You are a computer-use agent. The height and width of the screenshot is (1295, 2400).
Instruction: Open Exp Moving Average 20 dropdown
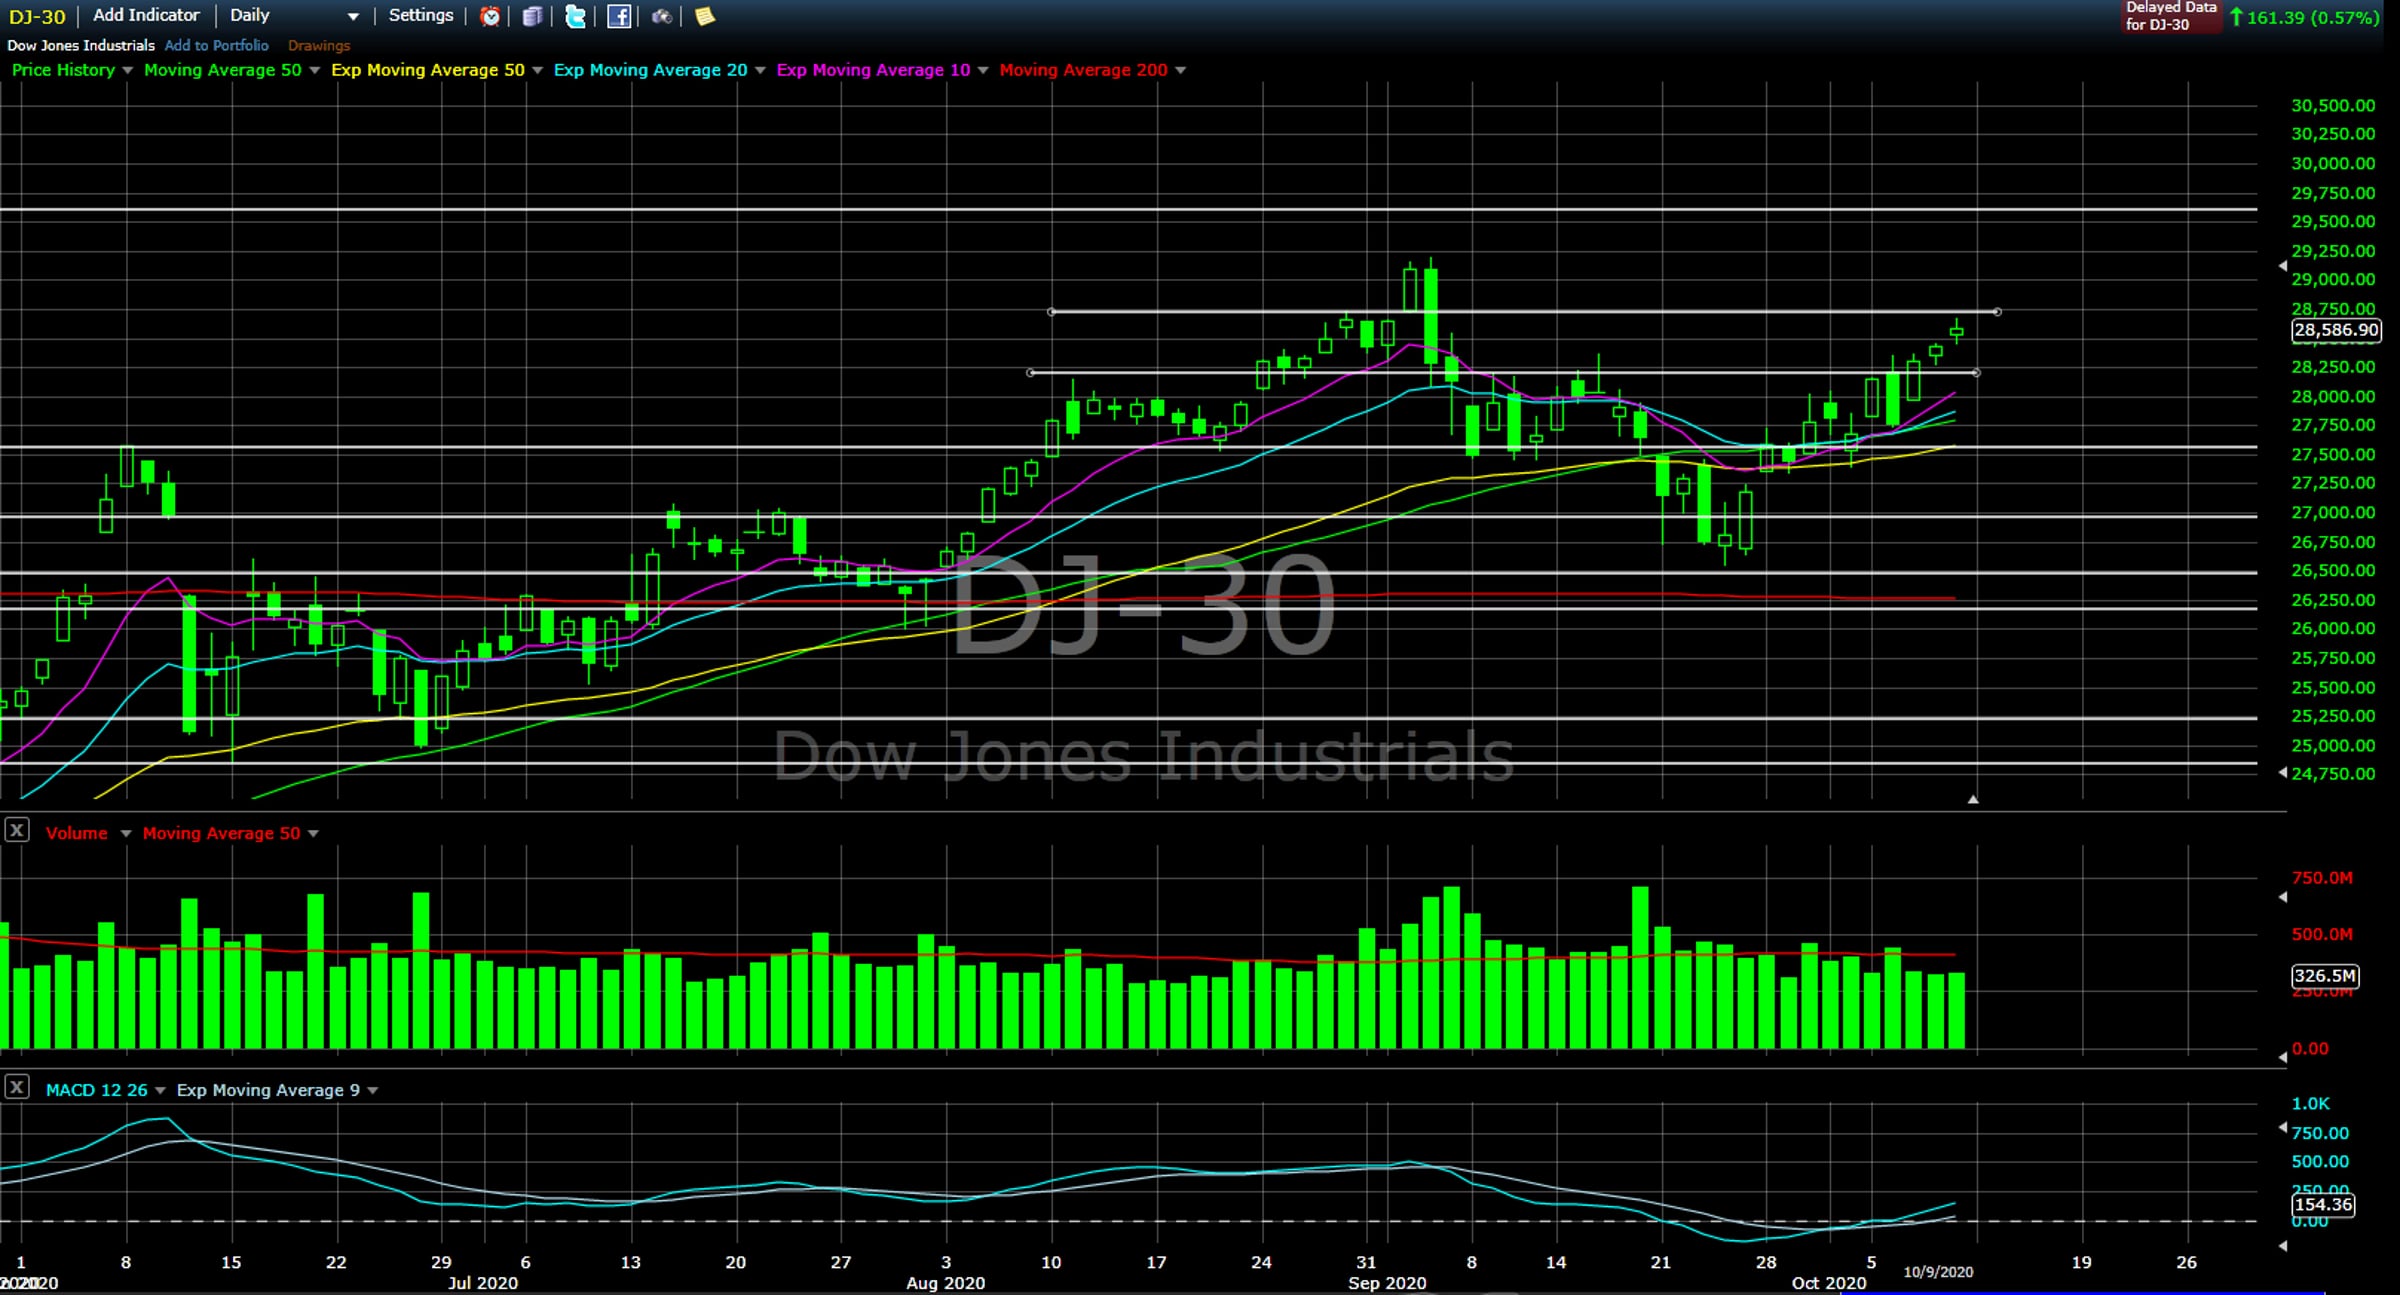760,70
